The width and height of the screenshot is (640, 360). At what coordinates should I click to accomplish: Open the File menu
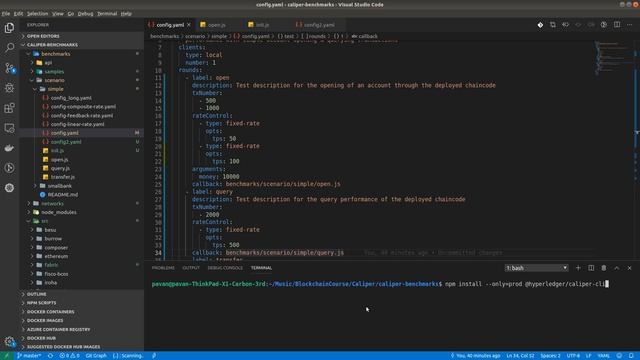[6, 13]
